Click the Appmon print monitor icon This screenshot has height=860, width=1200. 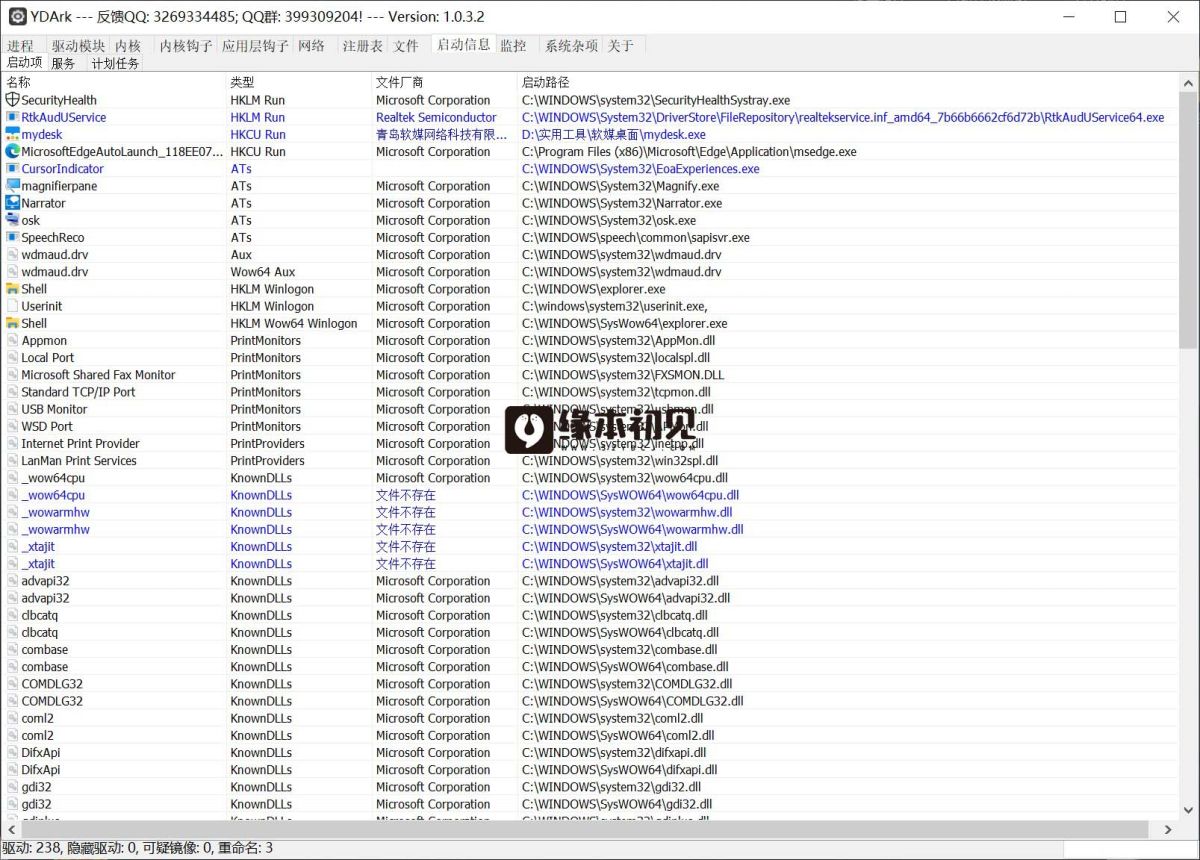click(x=13, y=340)
